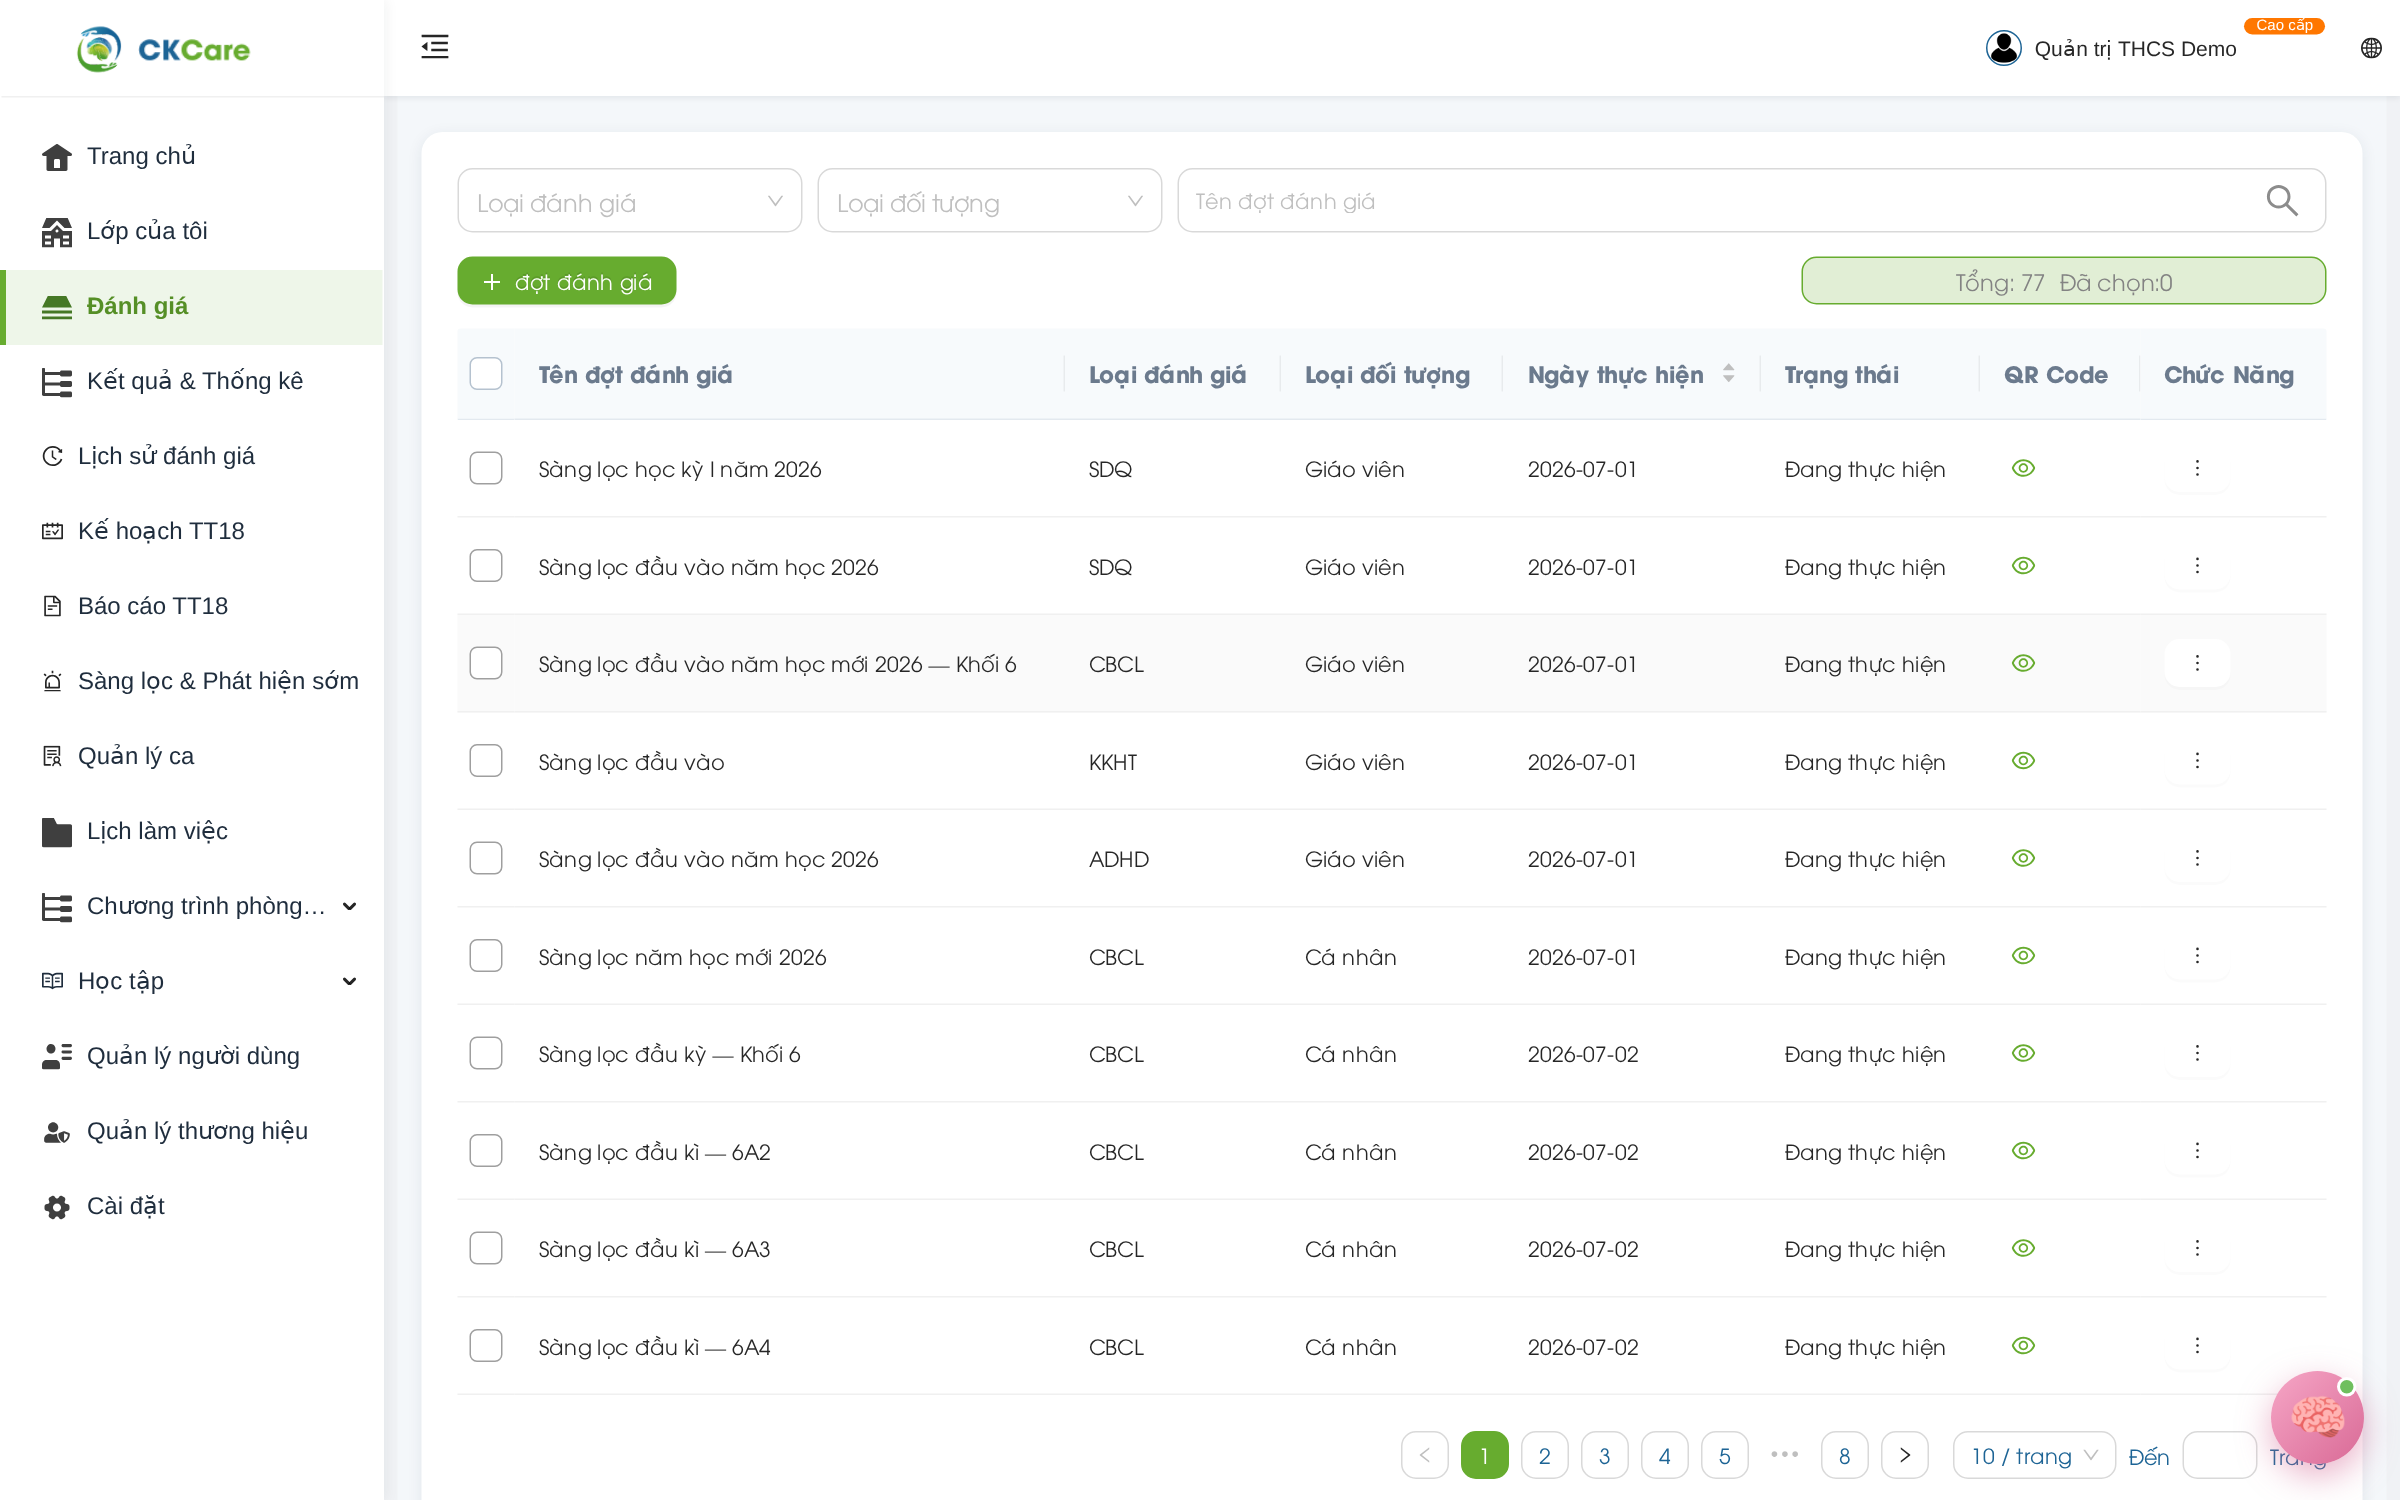The width and height of the screenshot is (2400, 1500).
Task: Sort by Ngày thực hiện column arrows
Action: pos(1728,374)
